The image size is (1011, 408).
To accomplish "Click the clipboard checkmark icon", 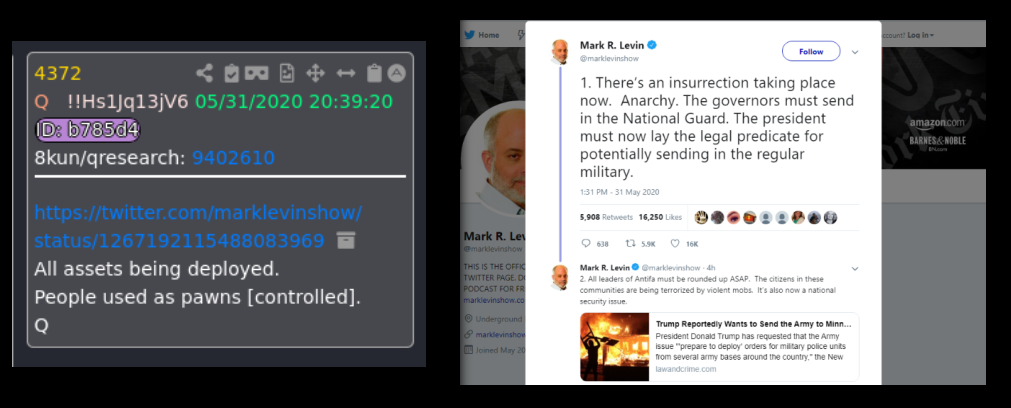I will pos(231,73).
